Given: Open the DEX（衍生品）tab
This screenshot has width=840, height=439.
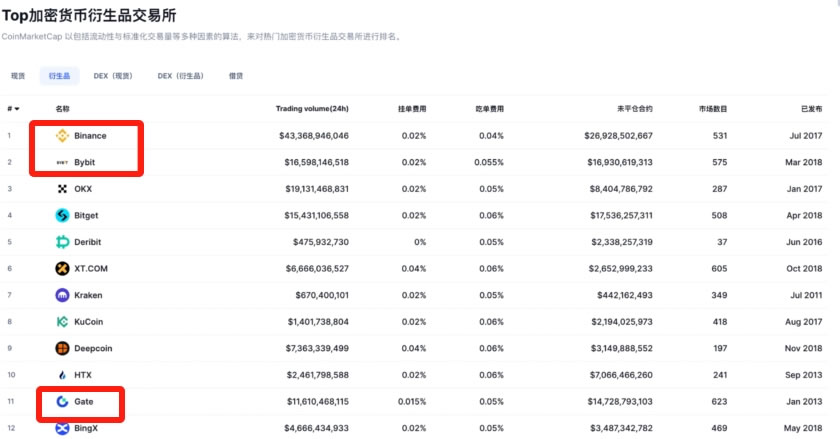Looking at the screenshot, I should [180, 75].
